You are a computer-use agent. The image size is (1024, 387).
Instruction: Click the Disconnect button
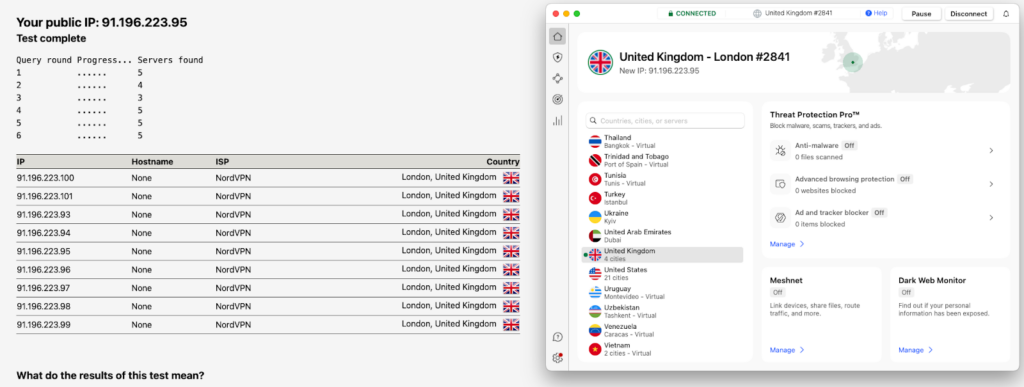click(969, 13)
